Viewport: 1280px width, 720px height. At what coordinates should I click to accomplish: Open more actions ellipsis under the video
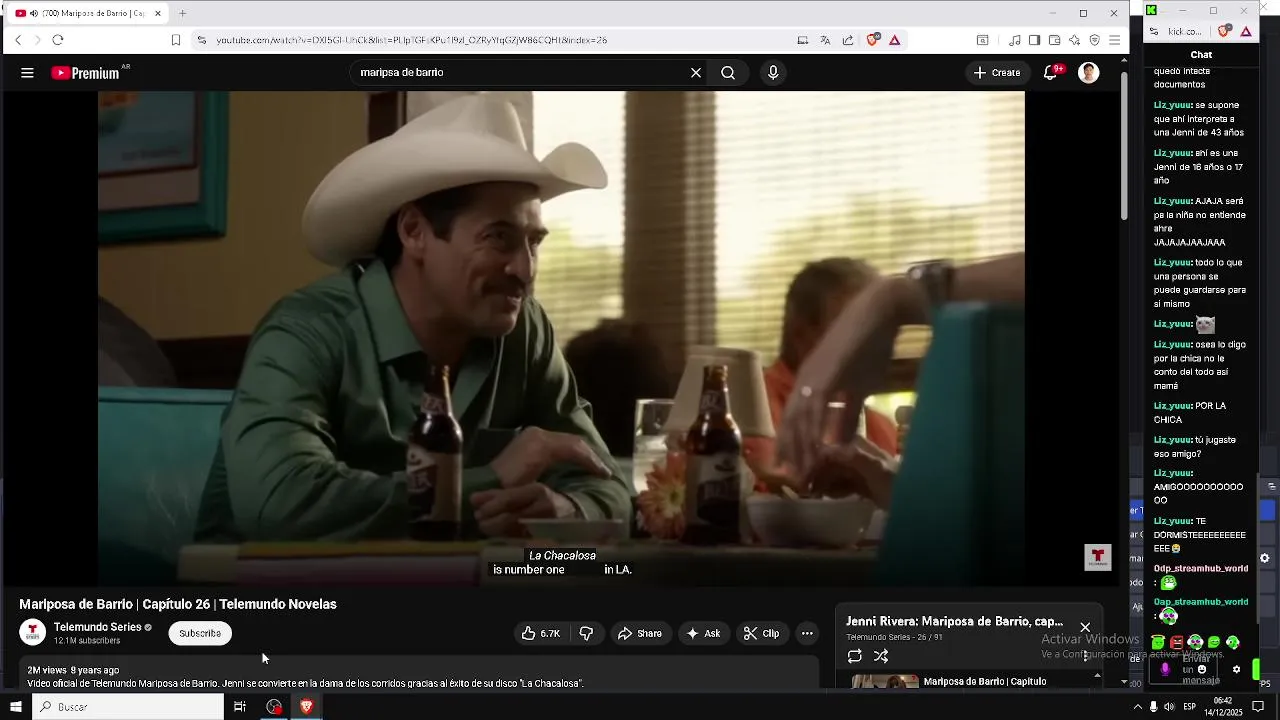(807, 633)
